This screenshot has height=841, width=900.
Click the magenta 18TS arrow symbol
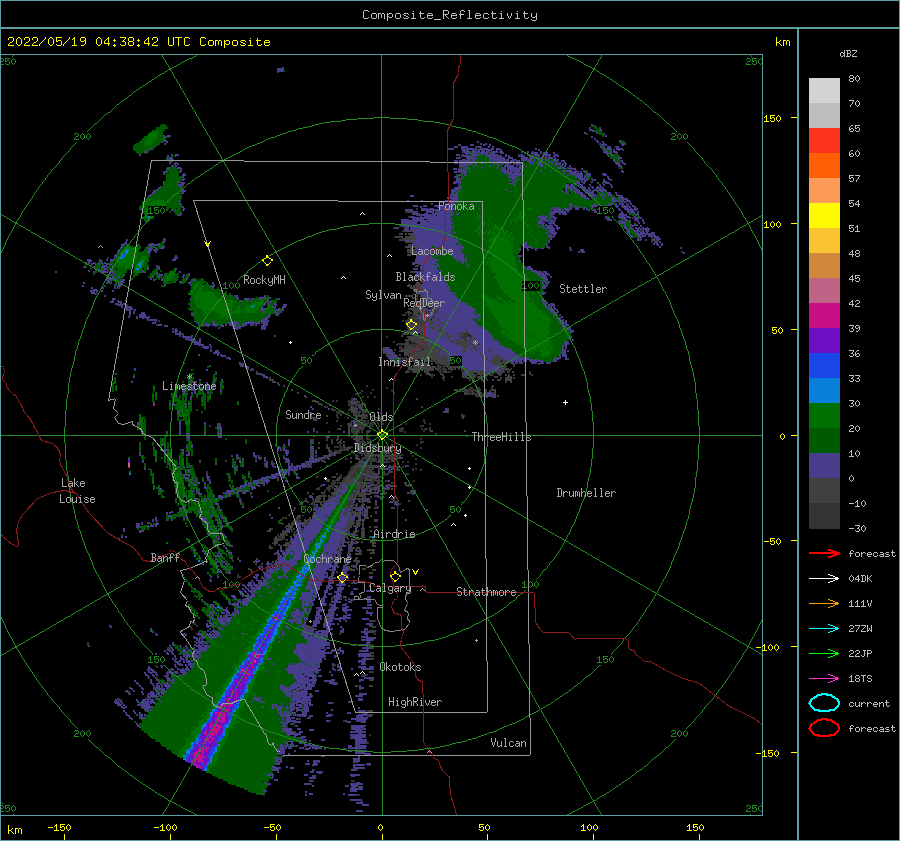point(824,679)
